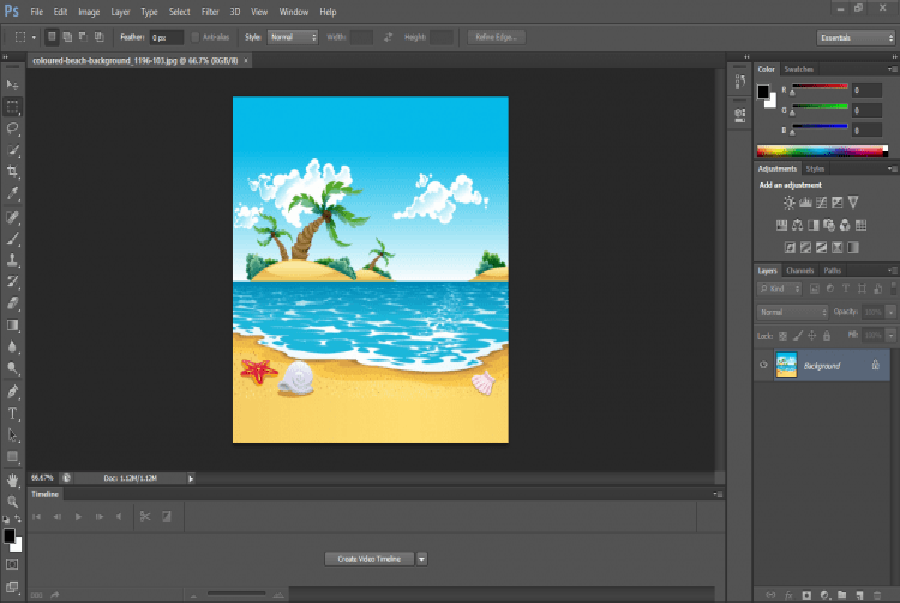Toggle Quick Mask mode

coord(13,566)
